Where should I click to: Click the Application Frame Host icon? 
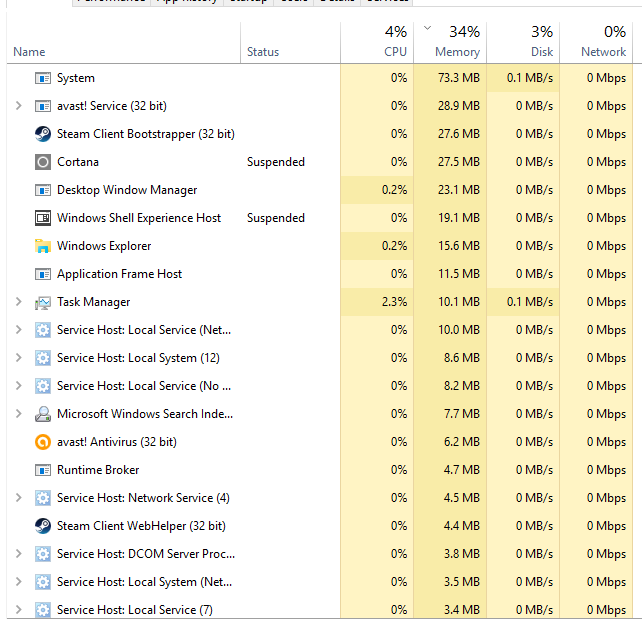point(43,274)
